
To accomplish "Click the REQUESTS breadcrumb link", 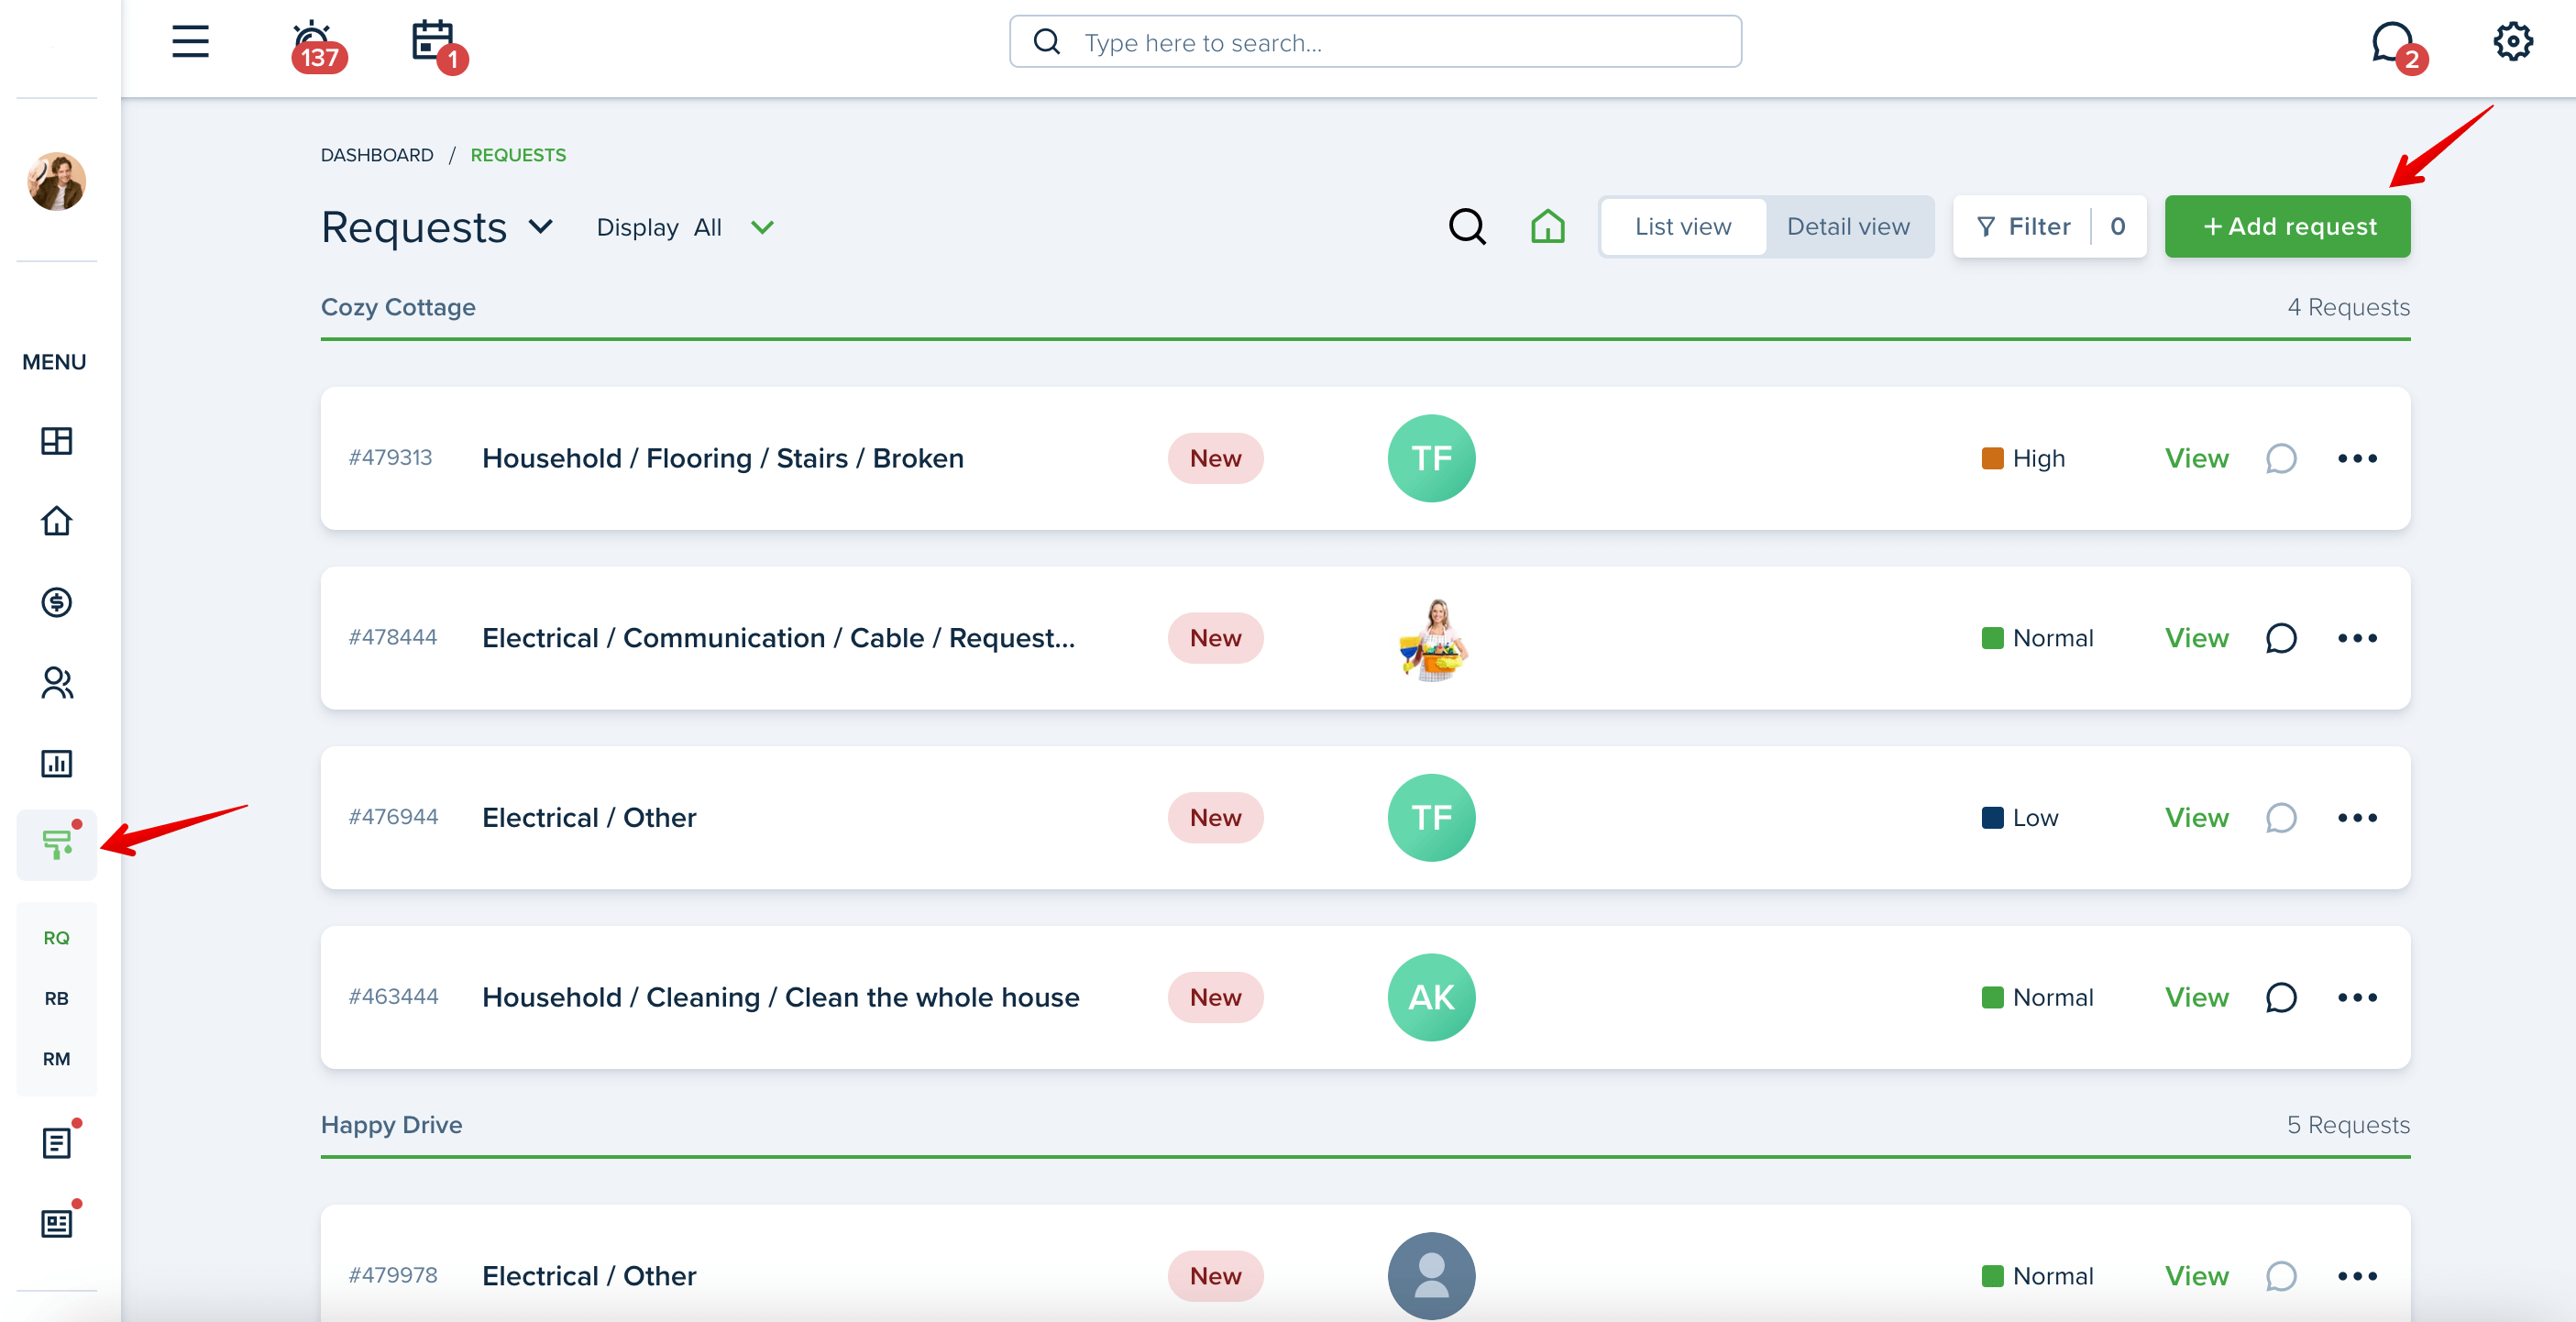I will (x=518, y=155).
